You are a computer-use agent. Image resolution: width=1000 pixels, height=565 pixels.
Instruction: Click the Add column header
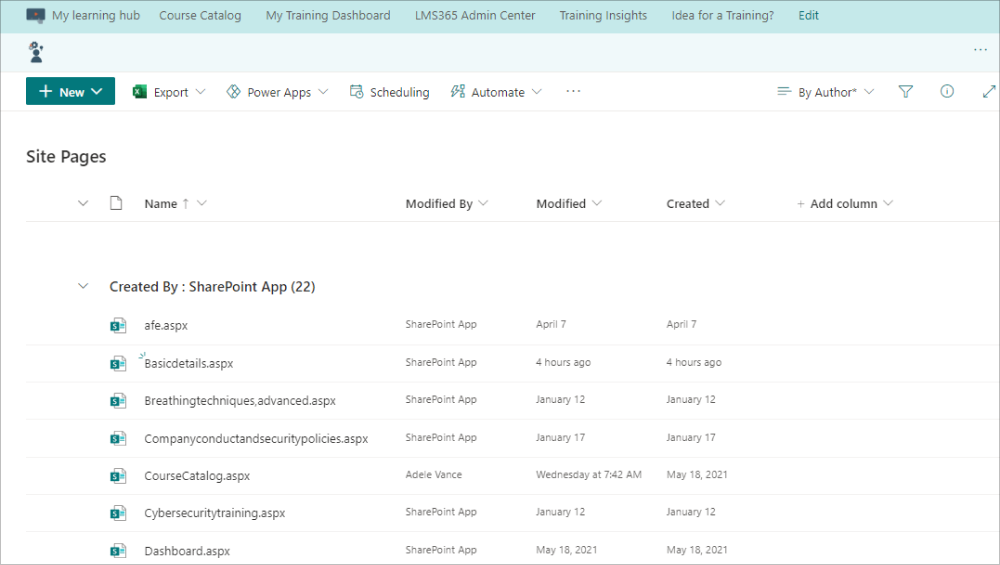(x=844, y=203)
